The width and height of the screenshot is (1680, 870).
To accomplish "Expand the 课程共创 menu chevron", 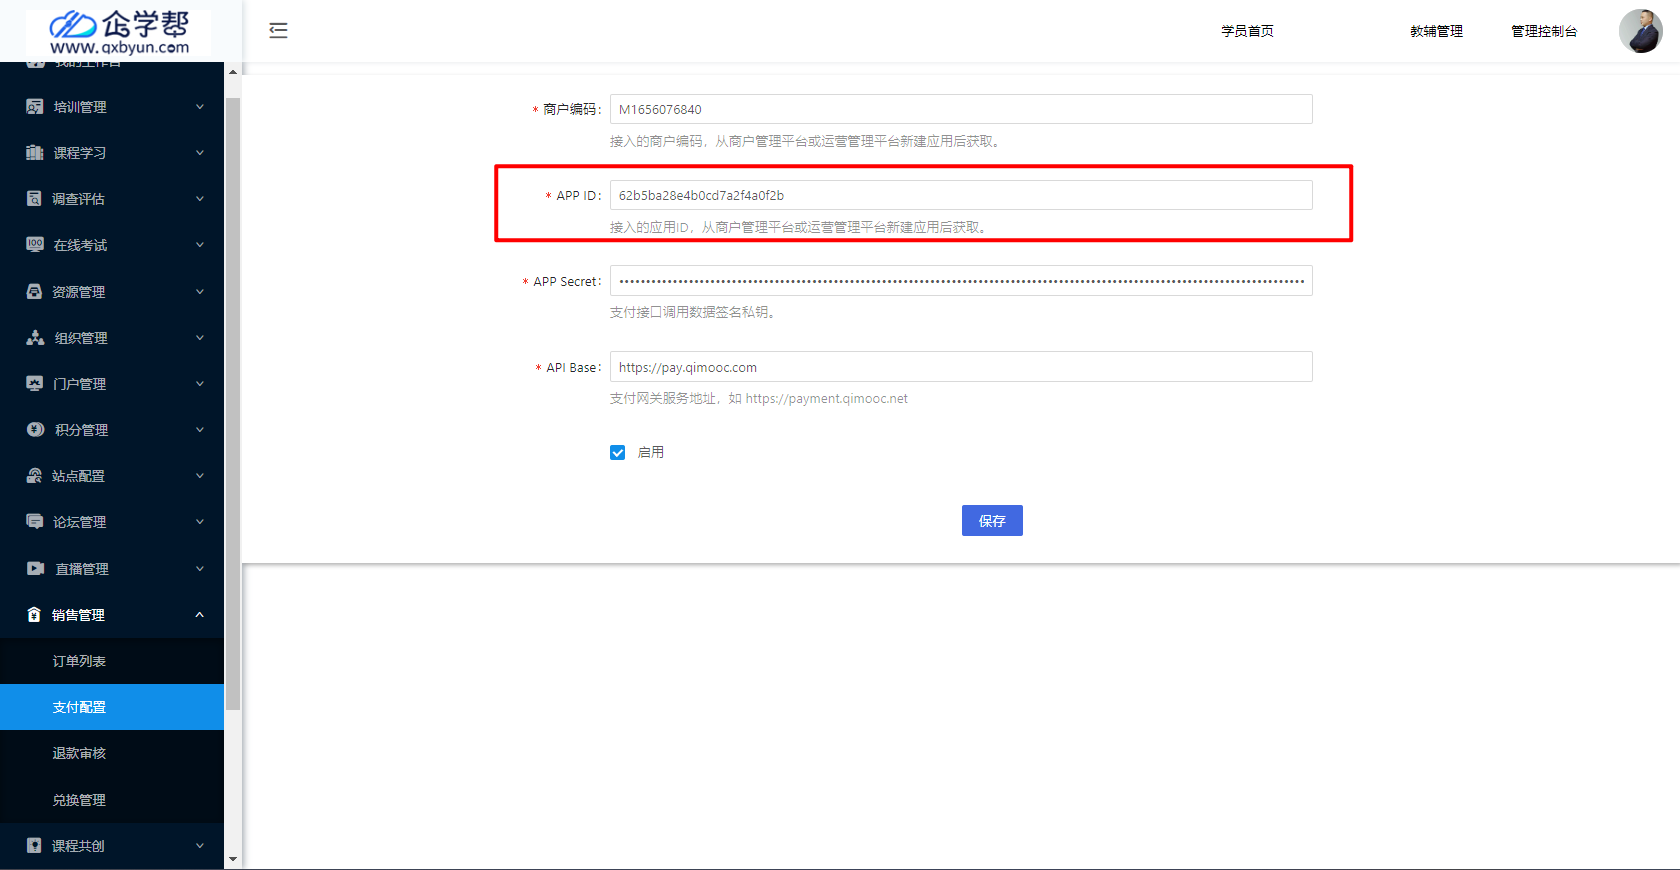I will tap(200, 846).
